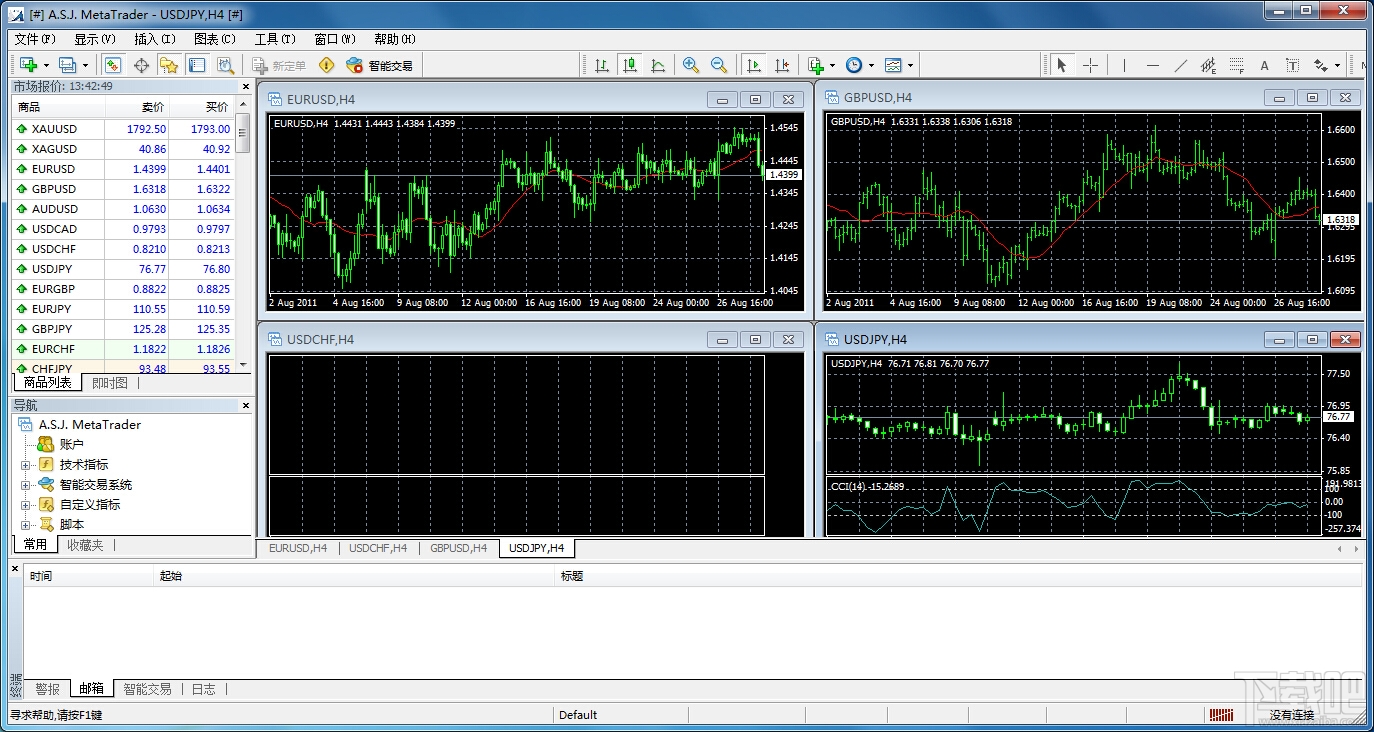Switch chart to line chart style
This screenshot has height=732, width=1374.
(658, 65)
